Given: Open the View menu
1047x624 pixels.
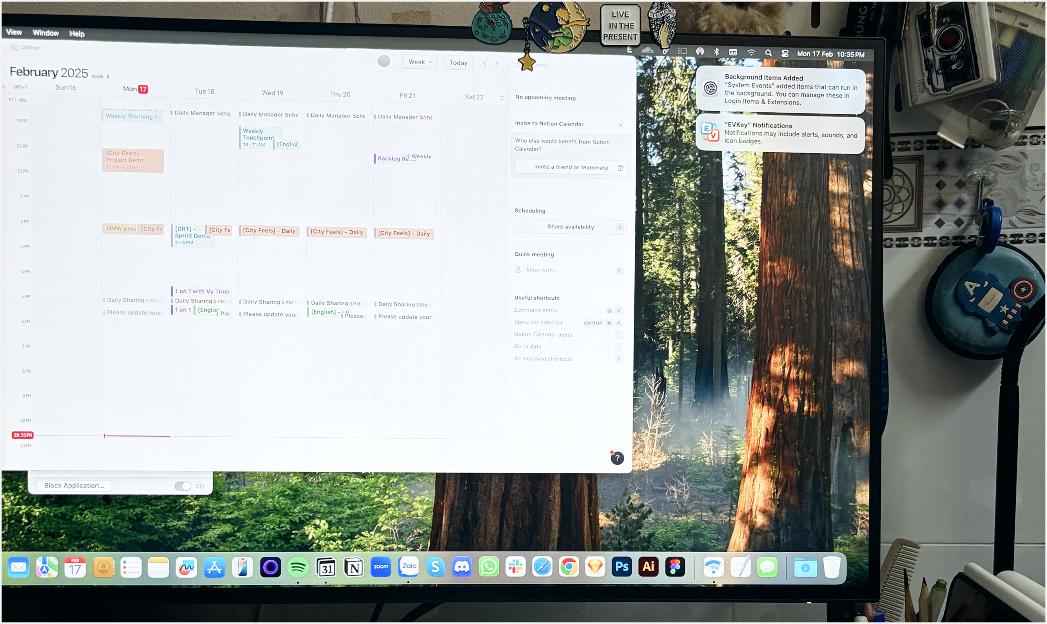Looking at the screenshot, I should pos(14,32).
